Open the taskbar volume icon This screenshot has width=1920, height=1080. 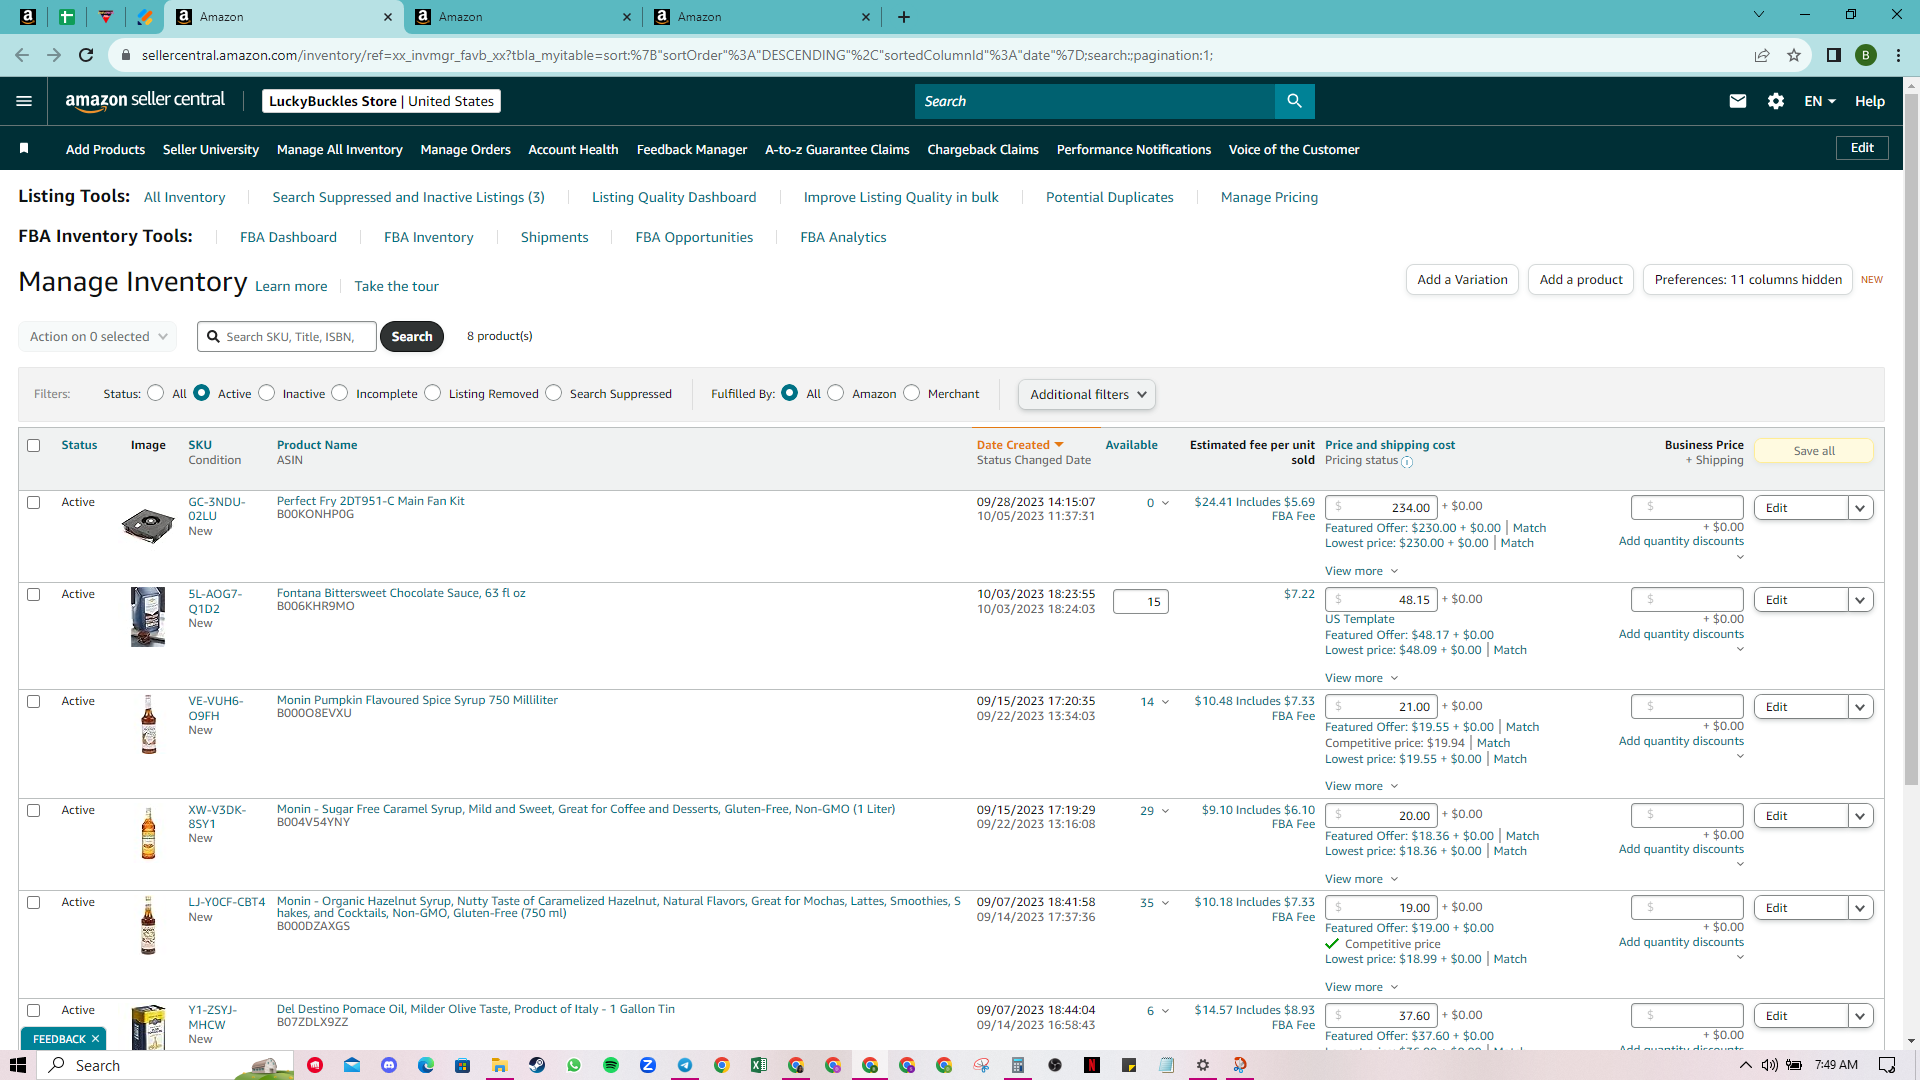pyautogui.click(x=1770, y=1065)
